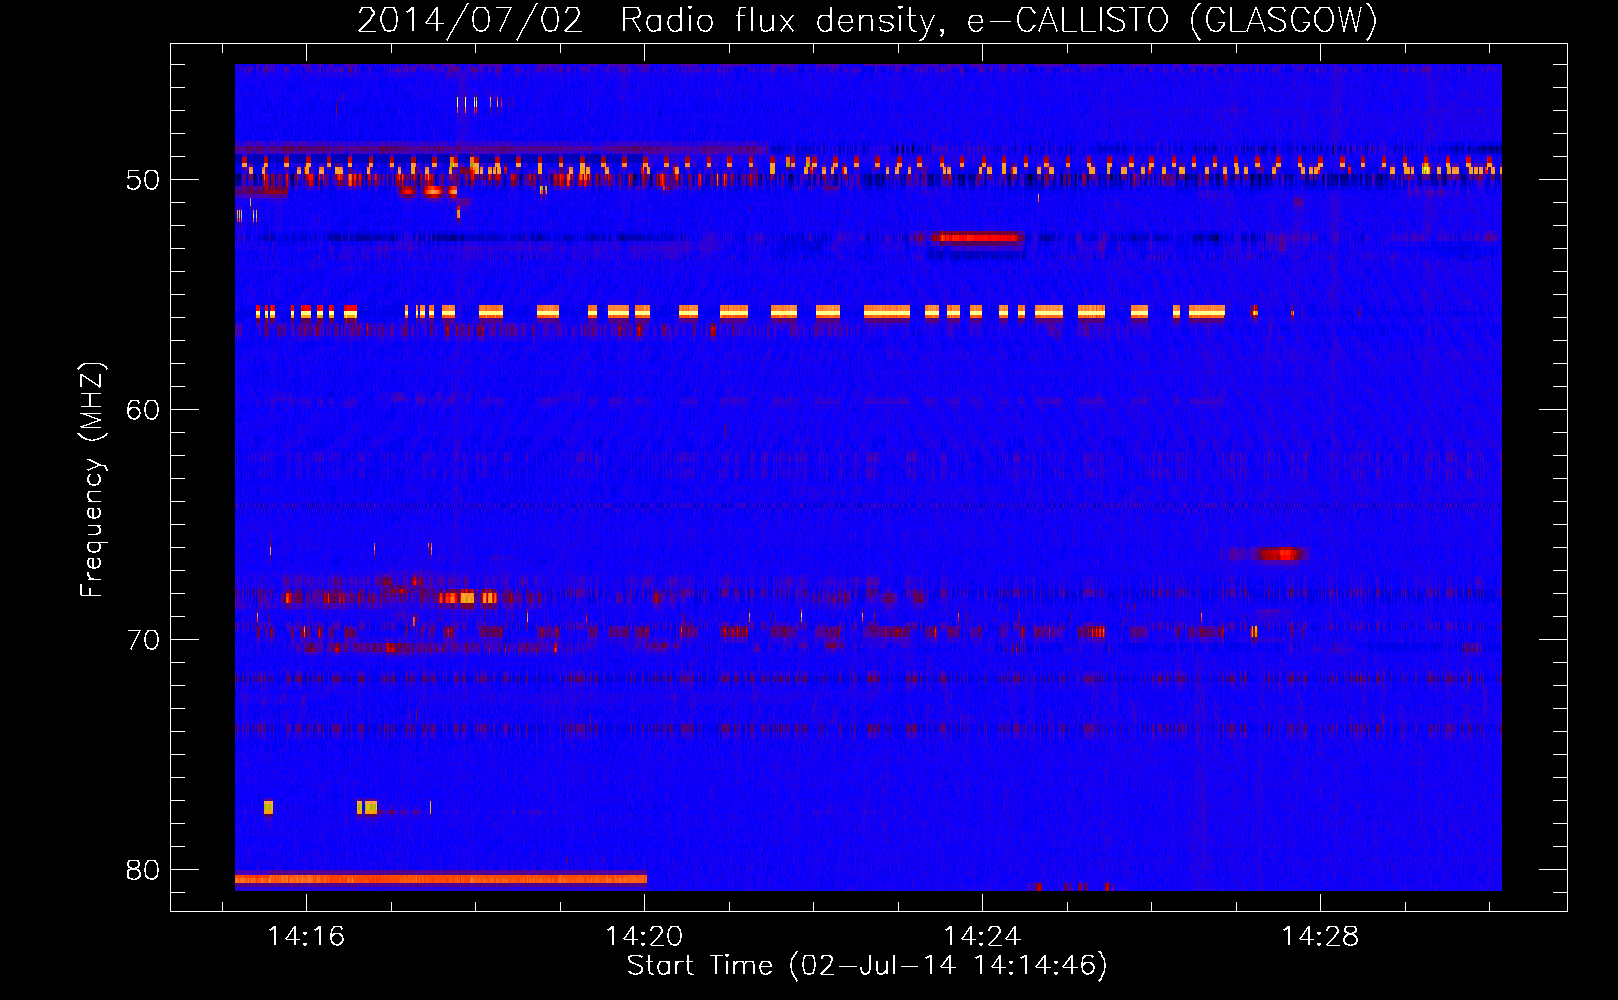The height and width of the screenshot is (1000, 1618).
Task: Click the 70 frequency tick label
Action: pyautogui.click(x=143, y=640)
